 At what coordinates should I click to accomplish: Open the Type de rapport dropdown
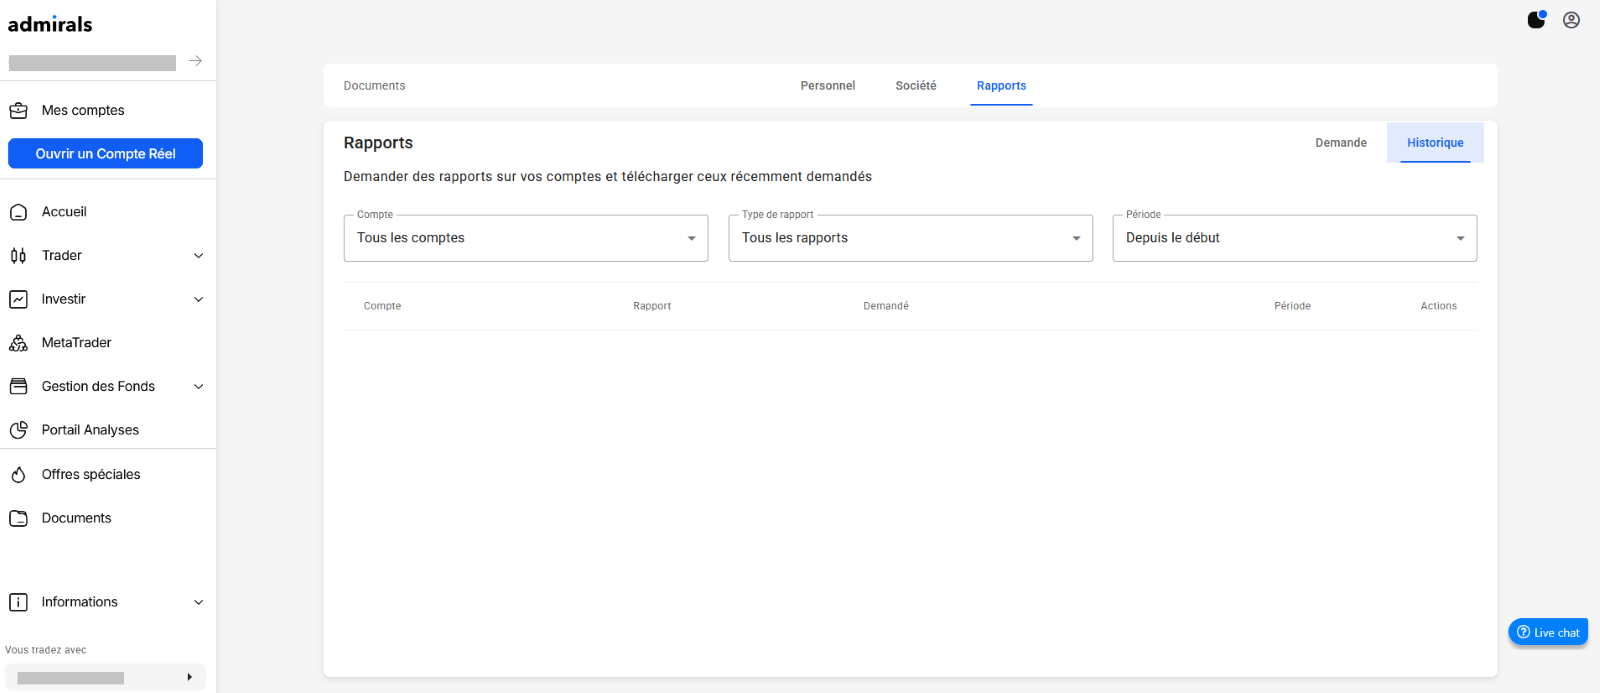pyautogui.click(x=910, y=238)
